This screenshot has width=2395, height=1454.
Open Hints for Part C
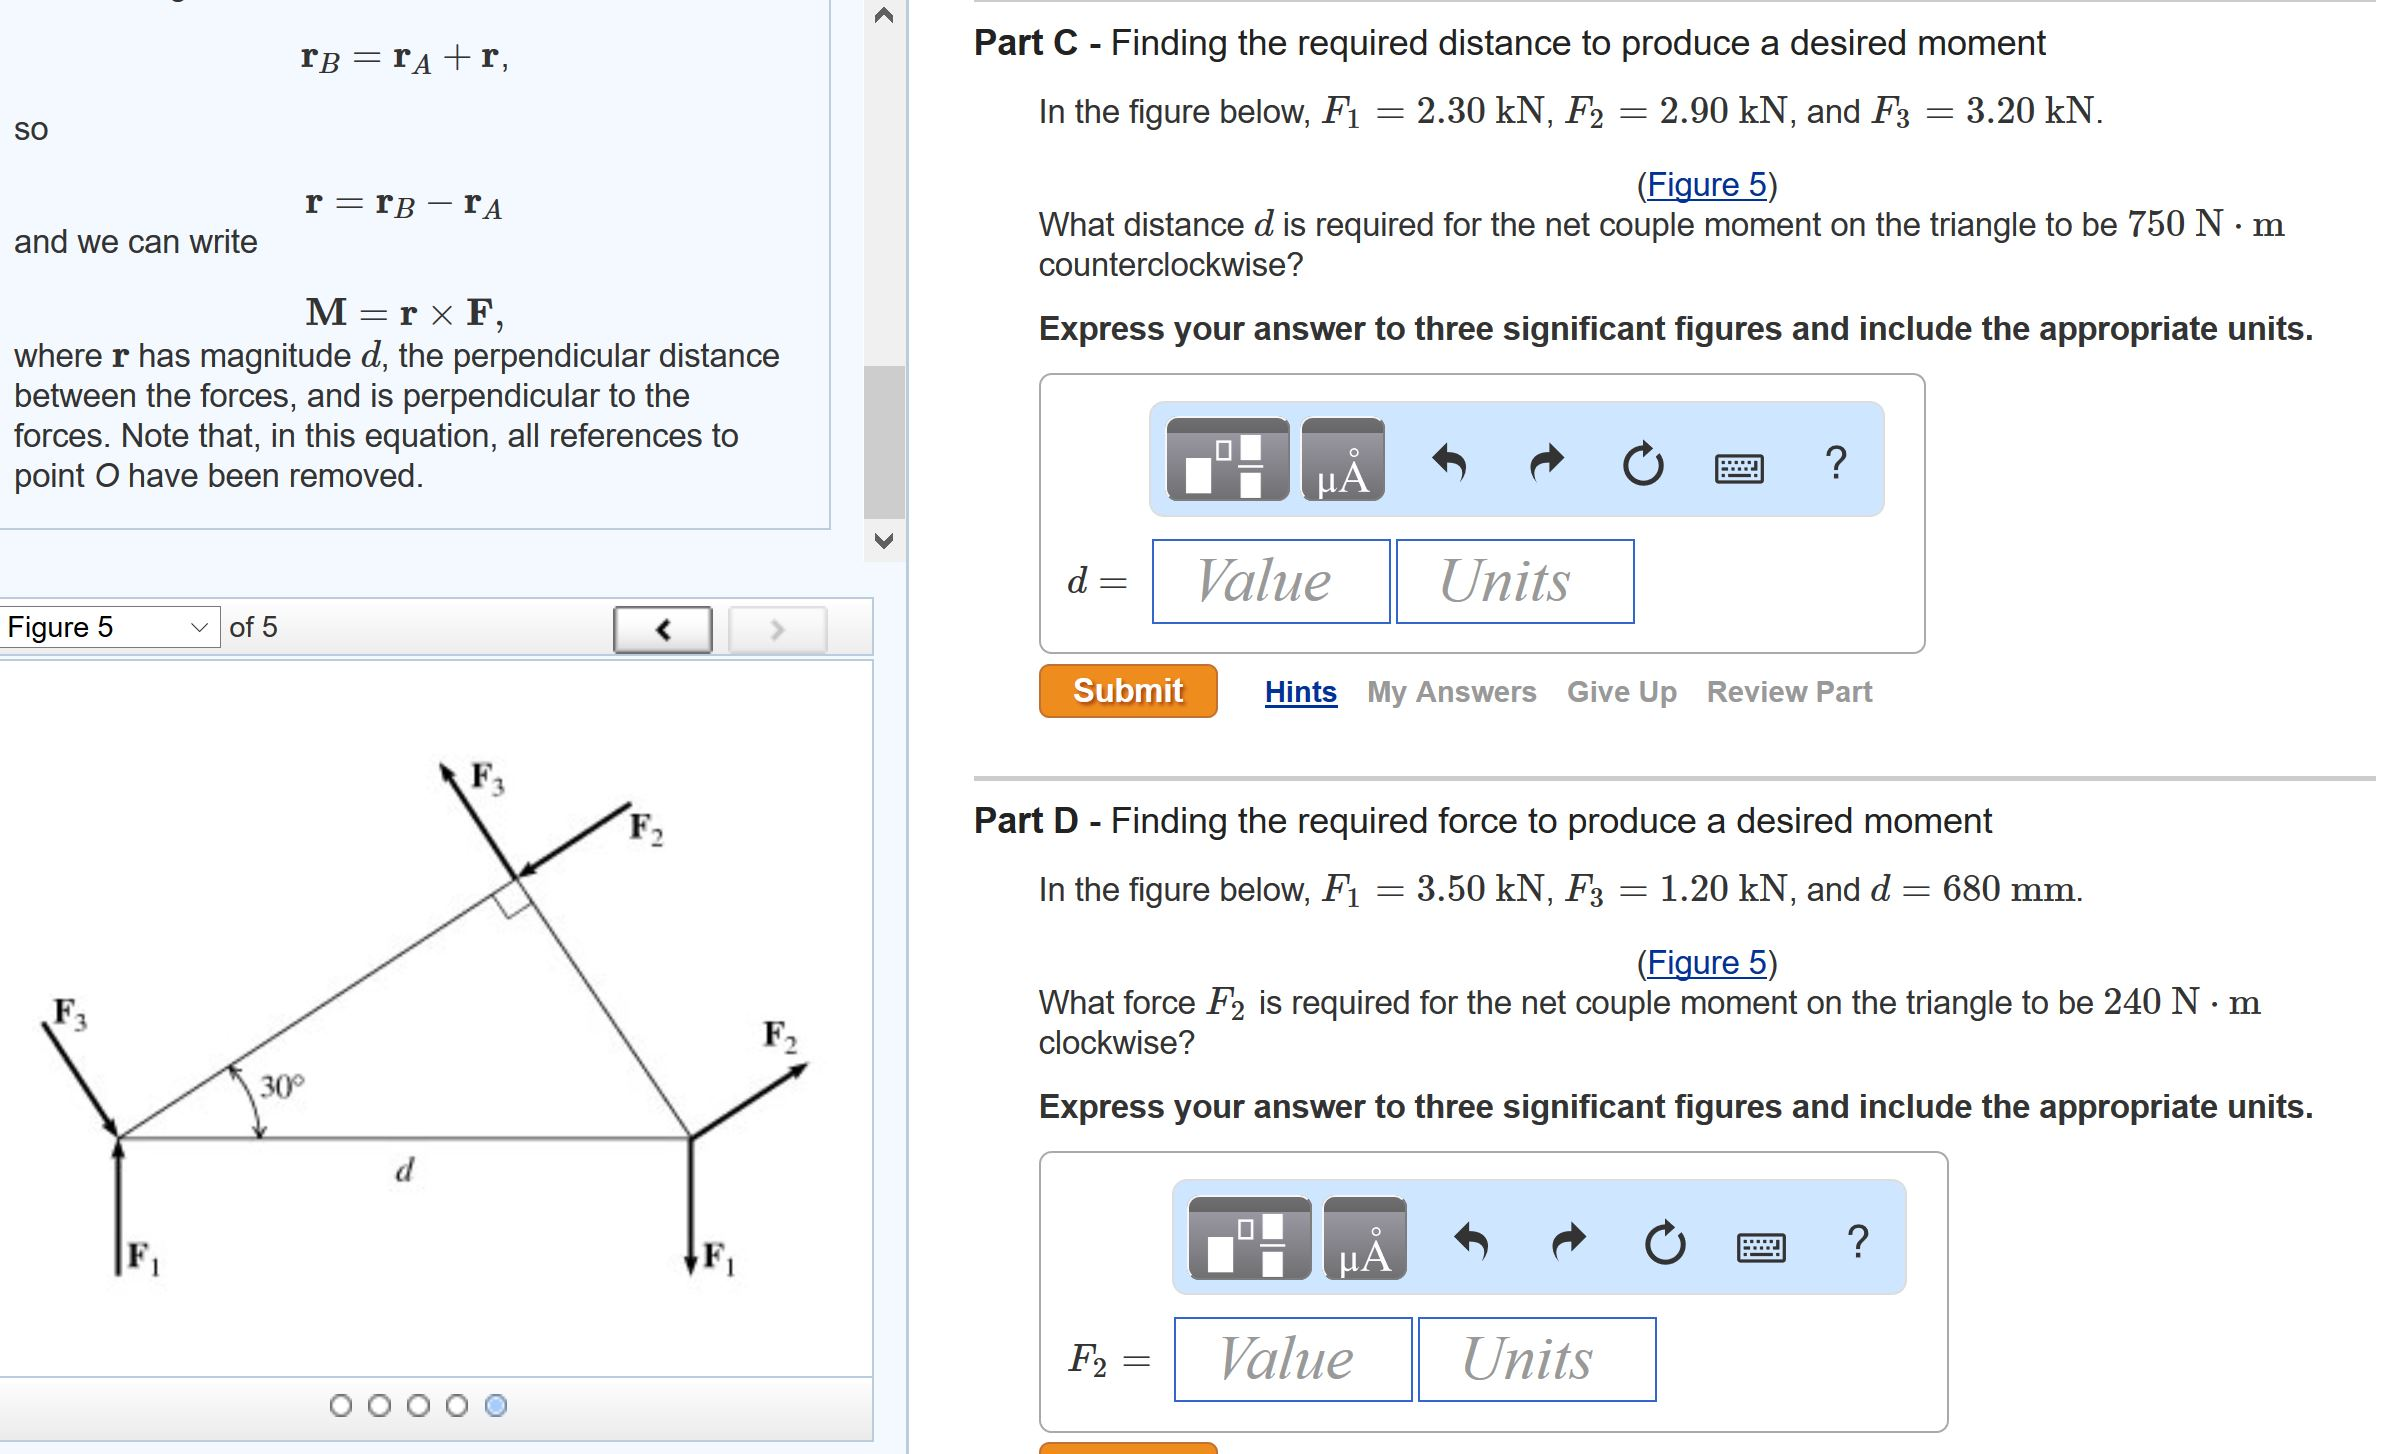[x=1299, y=691]
